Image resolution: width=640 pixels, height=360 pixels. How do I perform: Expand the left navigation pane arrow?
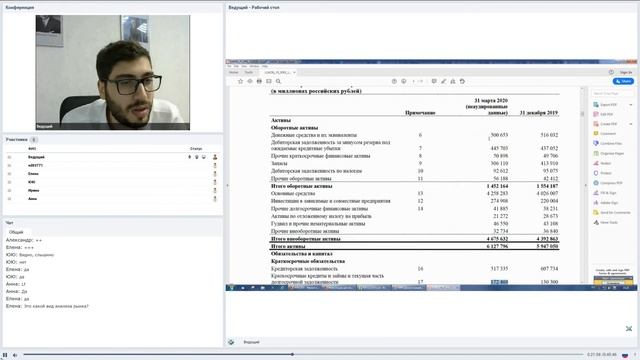228,185
